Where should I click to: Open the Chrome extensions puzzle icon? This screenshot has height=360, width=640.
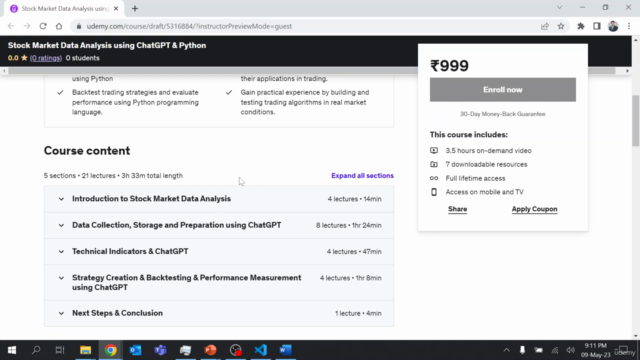[x=581, y=26]
